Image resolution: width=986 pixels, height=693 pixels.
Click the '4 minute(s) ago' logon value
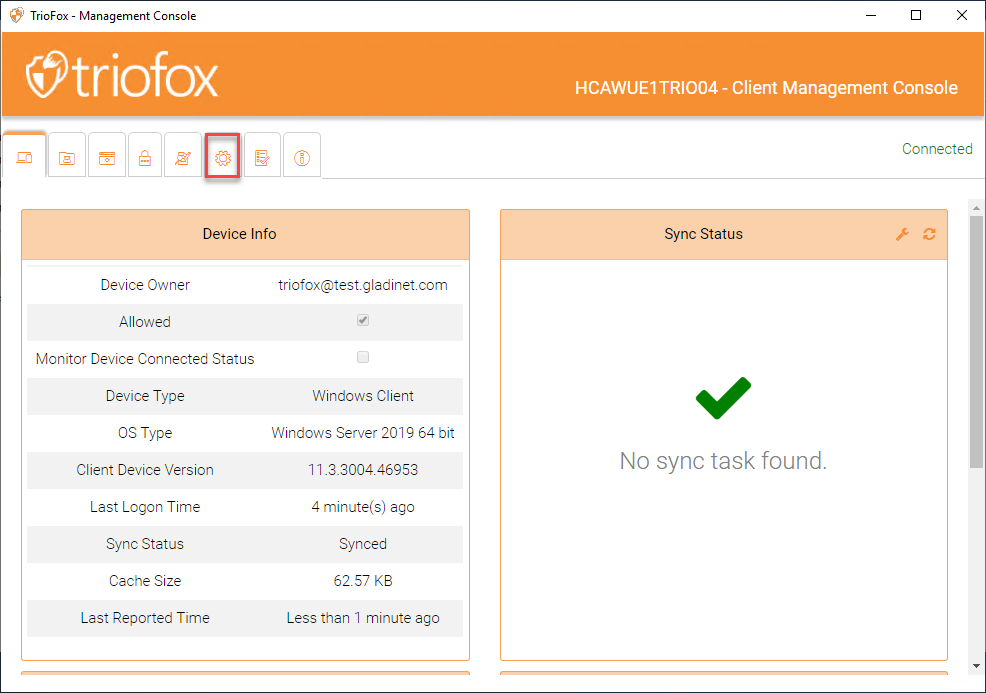[x=363, y=507]
